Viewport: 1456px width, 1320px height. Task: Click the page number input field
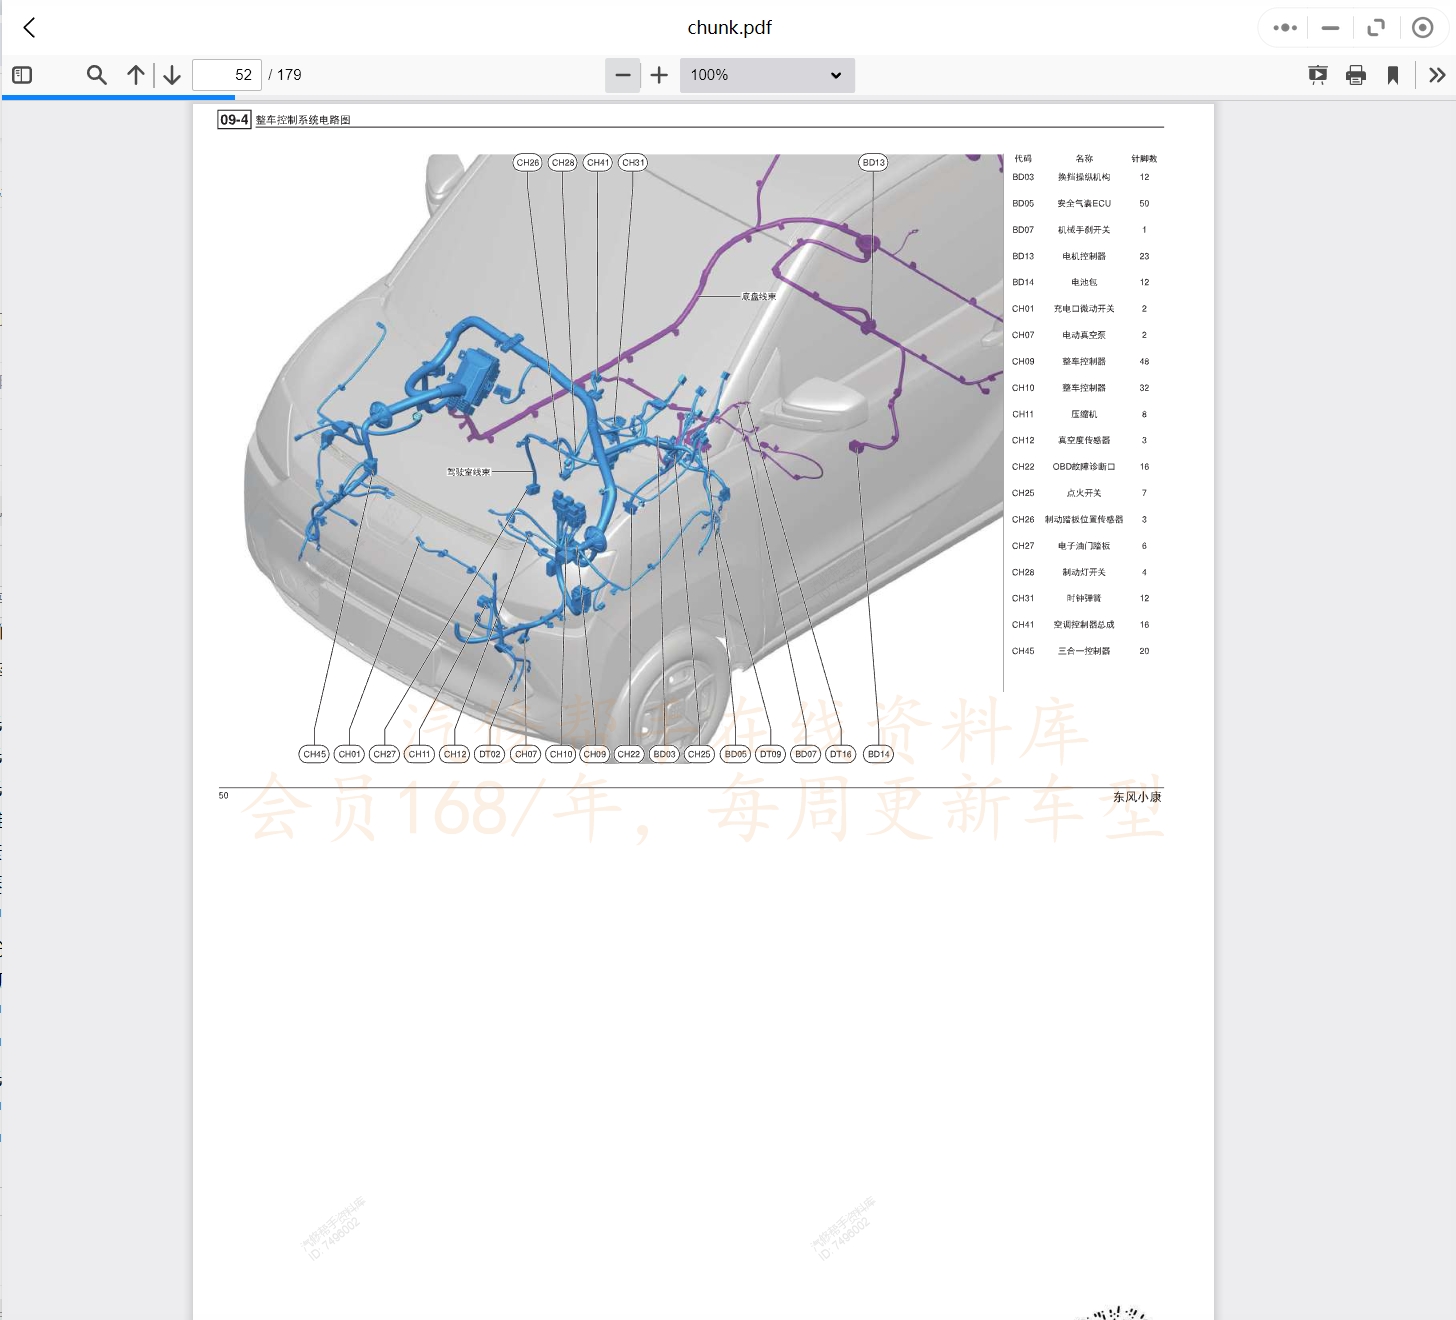(x=227, y=75)
